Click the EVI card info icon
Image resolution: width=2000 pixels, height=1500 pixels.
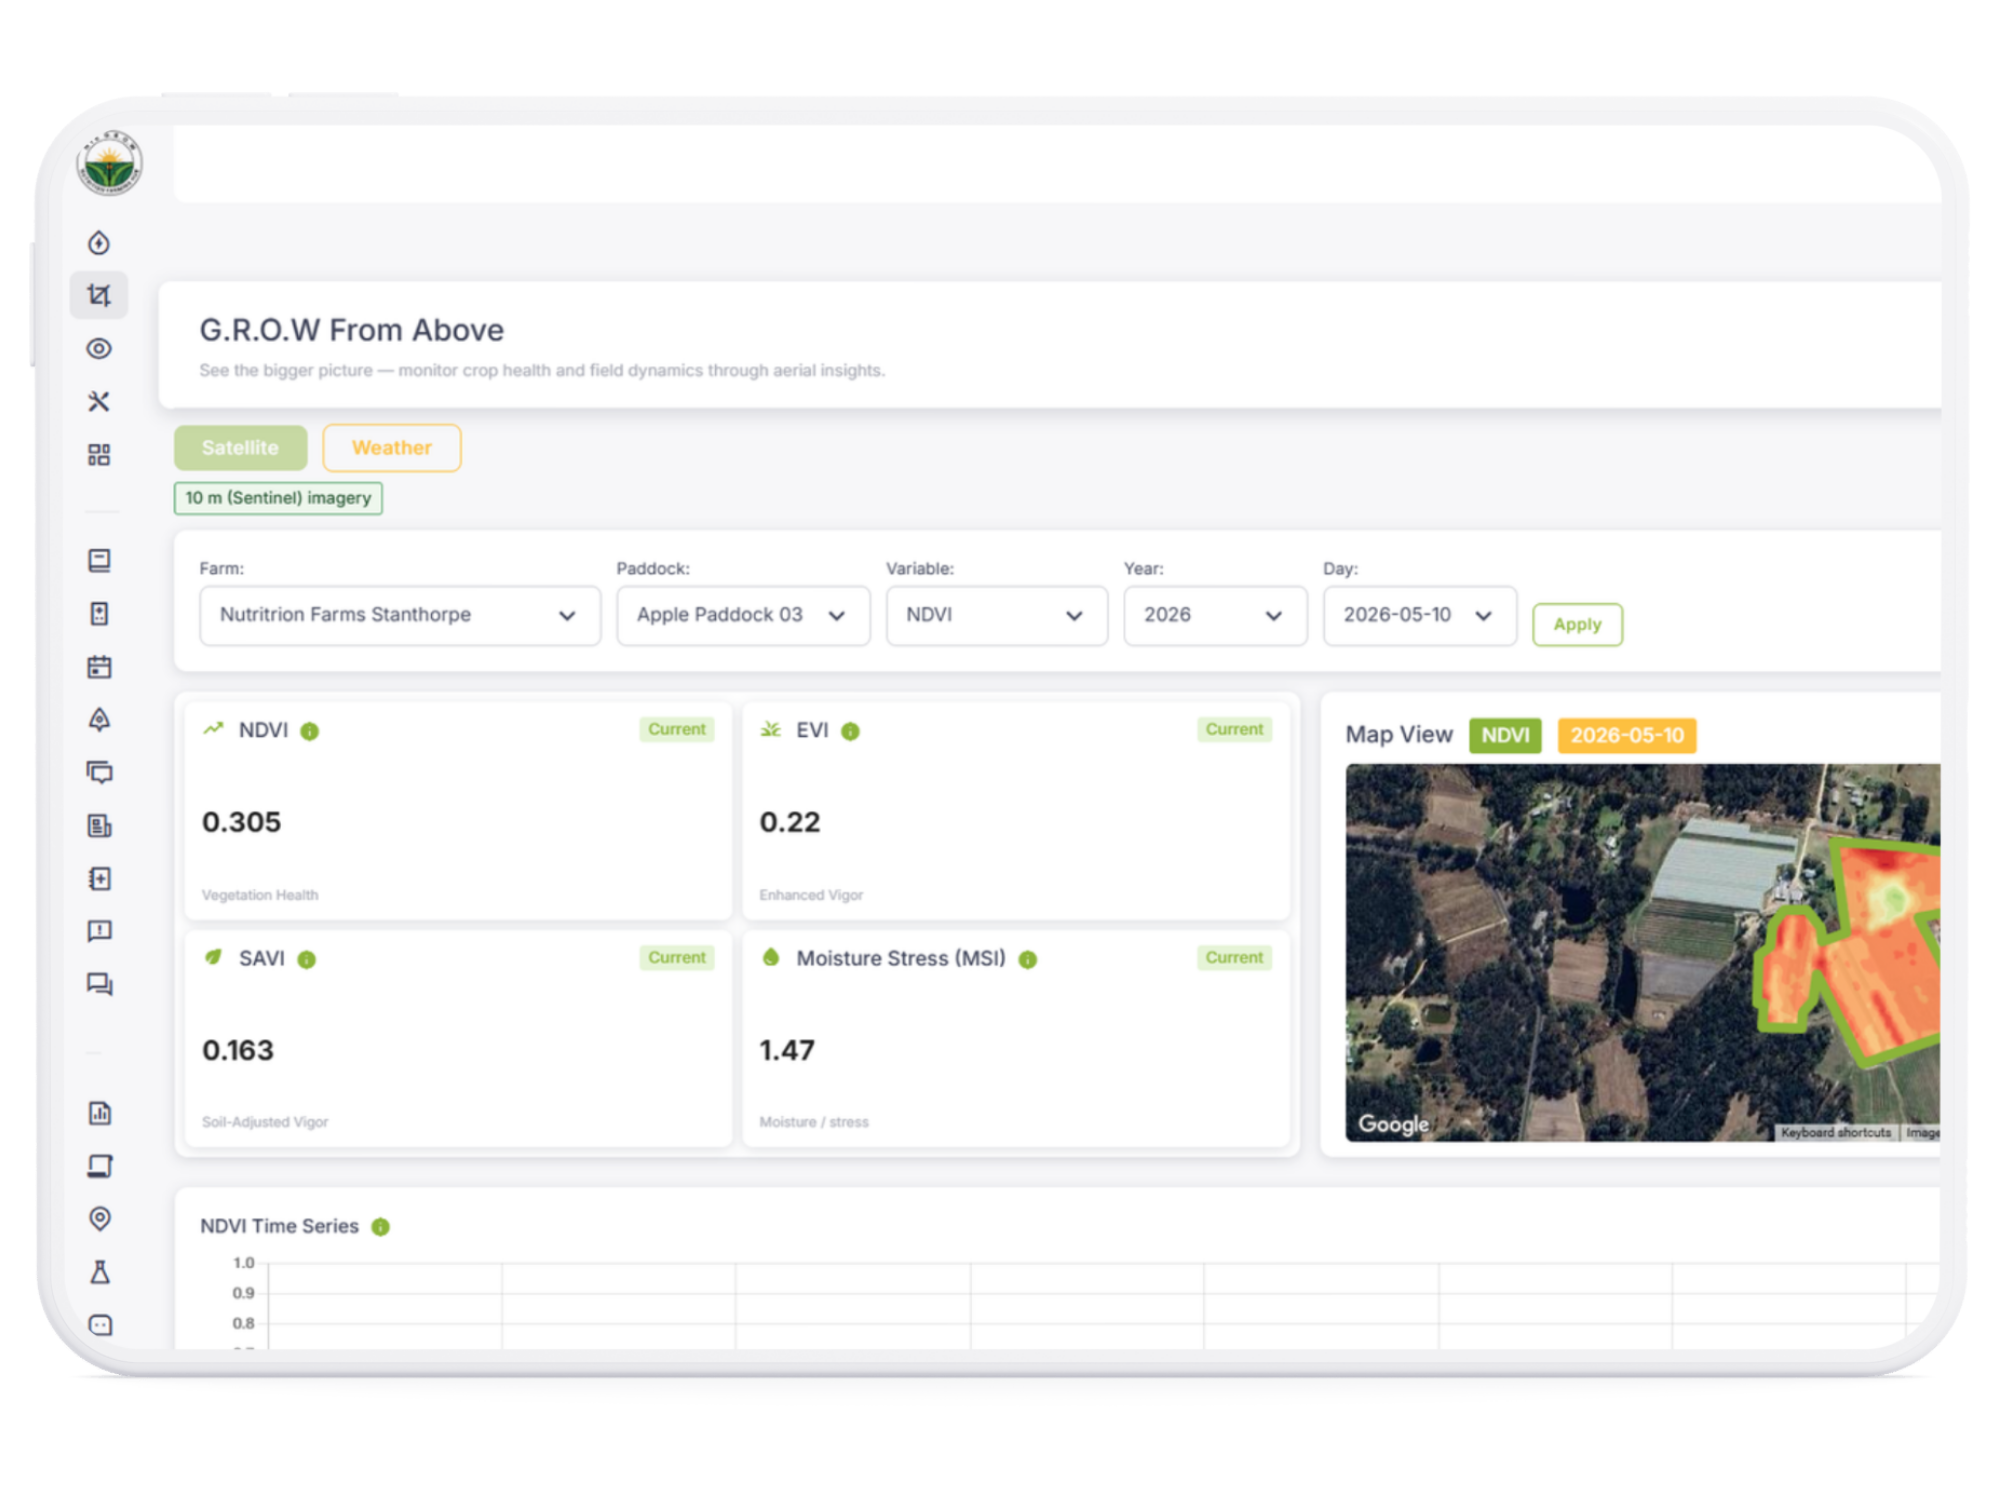(850, 732)
